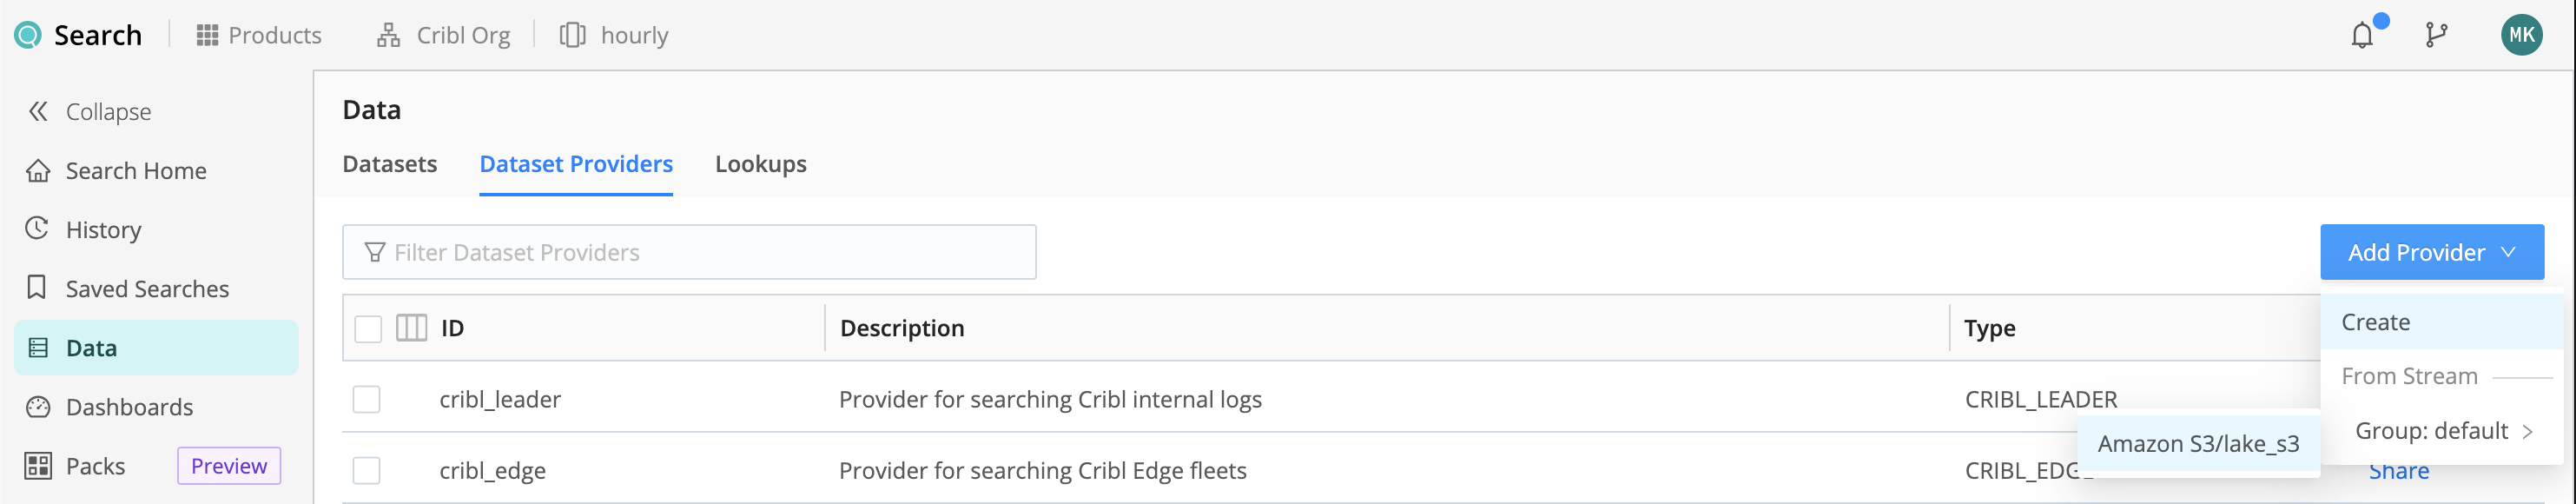
Task: Select Saved Searches in the sidebar
Action: pyautogui.click(x=146, y=288)
